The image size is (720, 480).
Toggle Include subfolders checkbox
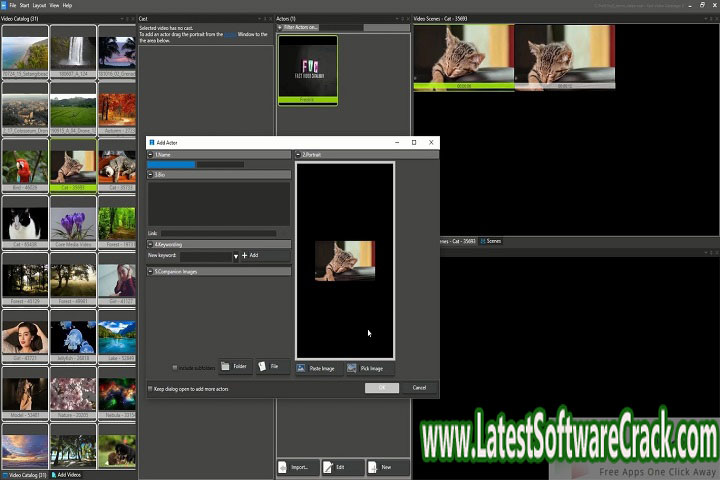point(175,368)
